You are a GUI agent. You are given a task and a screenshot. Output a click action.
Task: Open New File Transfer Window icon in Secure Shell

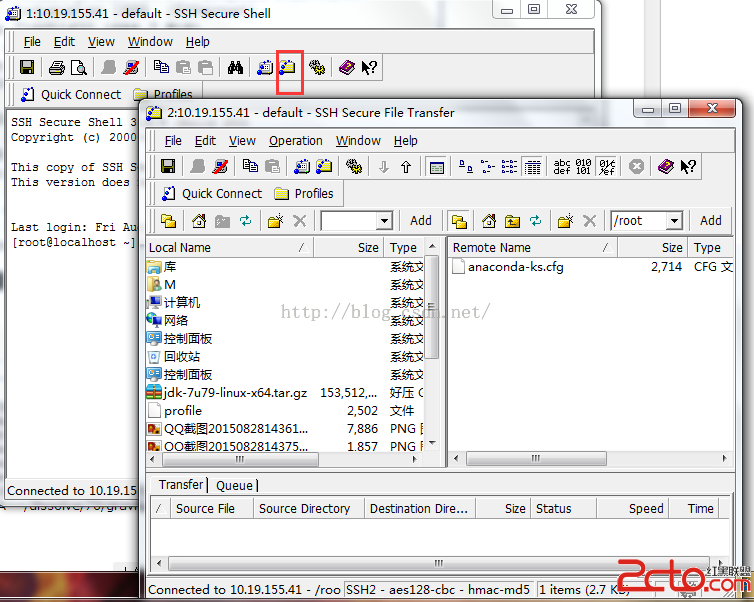[288, 67]
